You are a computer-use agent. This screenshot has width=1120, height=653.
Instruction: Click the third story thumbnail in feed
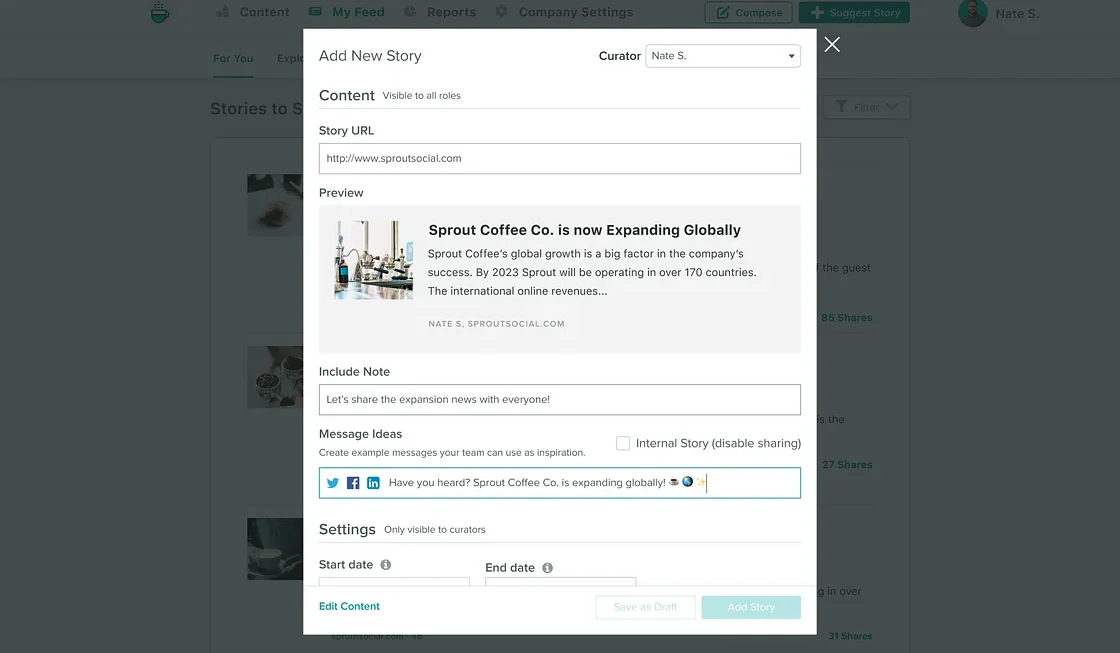[x=275, y=549]
